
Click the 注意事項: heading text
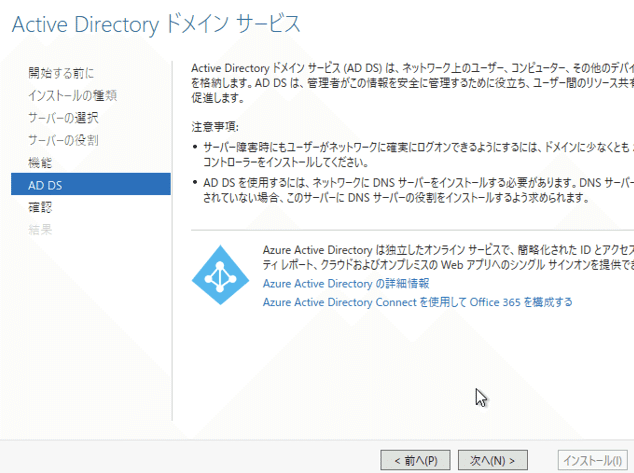(x=215, y=127)
